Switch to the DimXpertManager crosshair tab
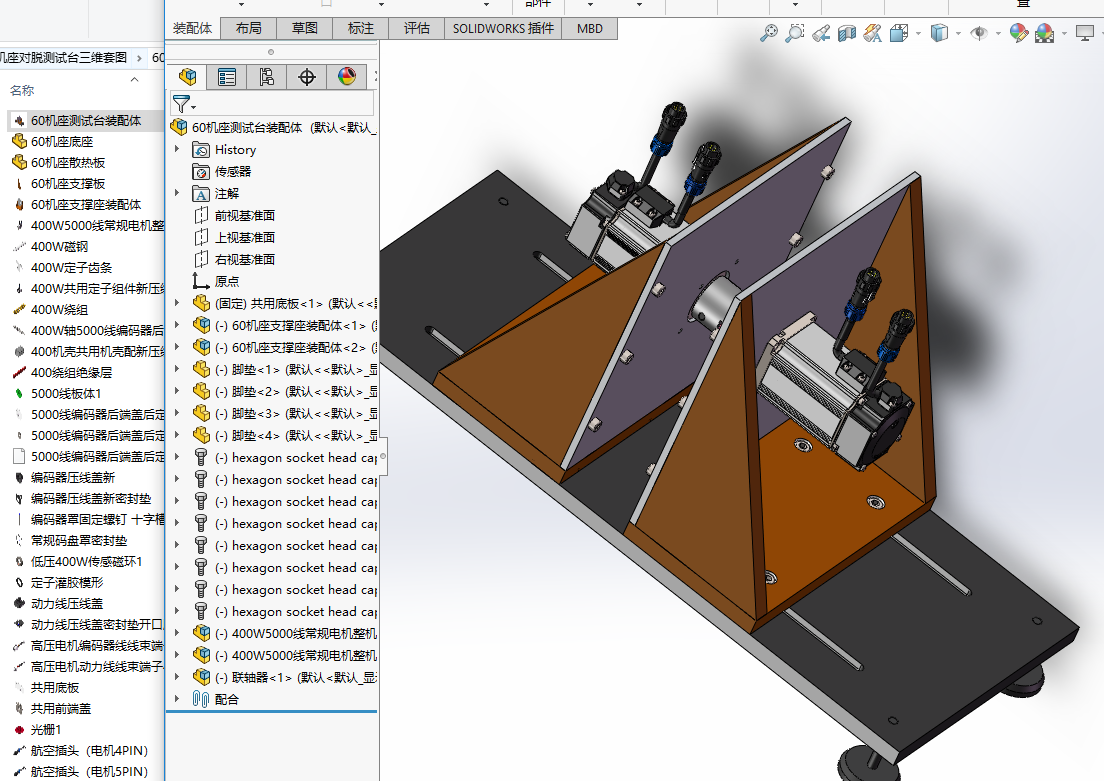This screenshot has height=781, width=1104. pyautogui.click(x=307, y=77)
